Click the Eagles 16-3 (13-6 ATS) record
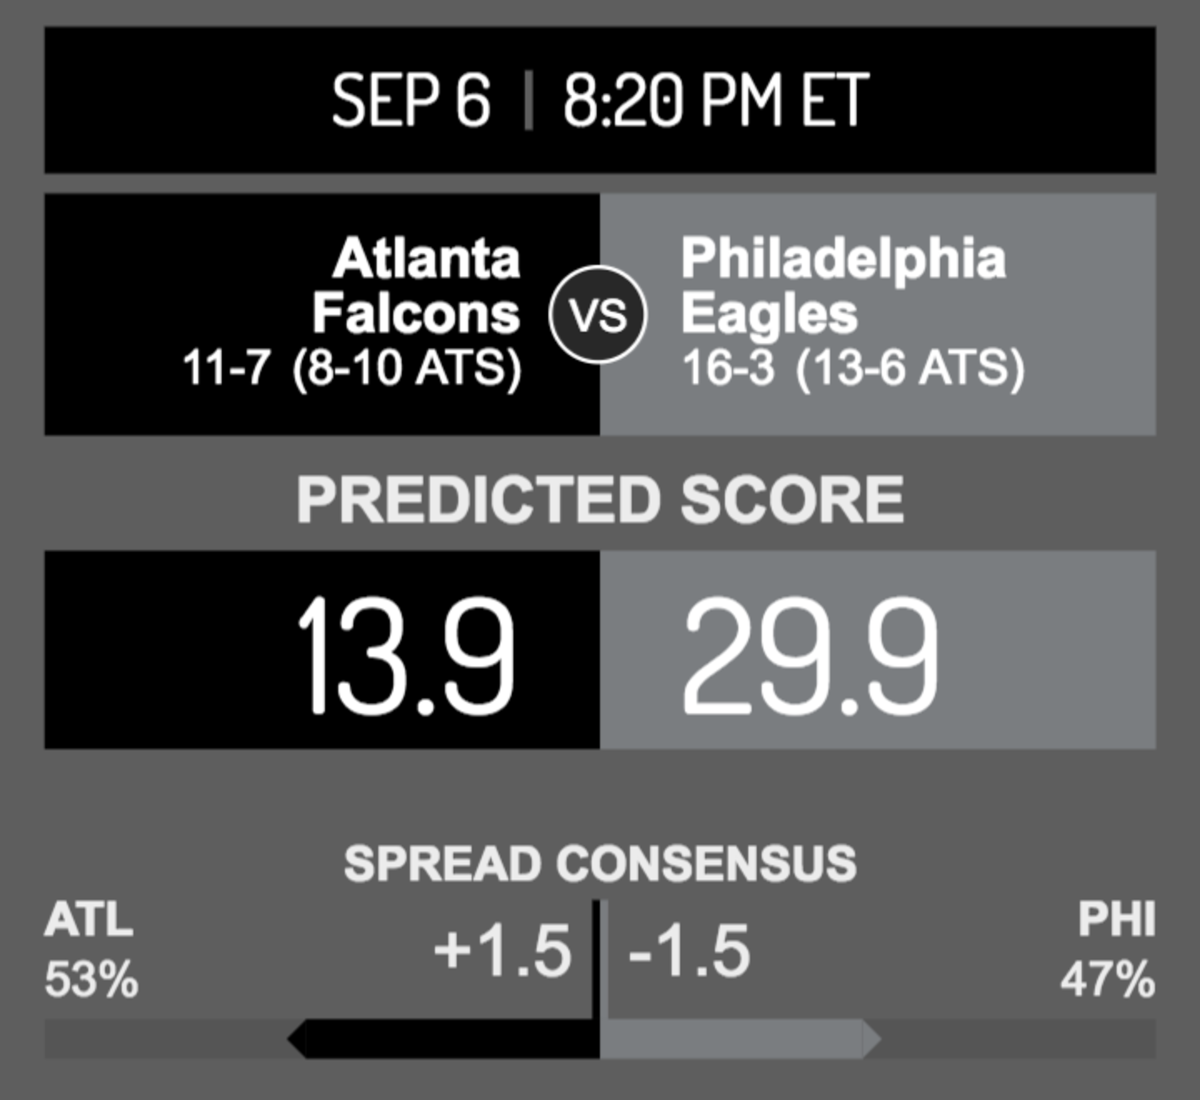The height and width of the screenshot is (1100, 1200). tap(853, 368)
